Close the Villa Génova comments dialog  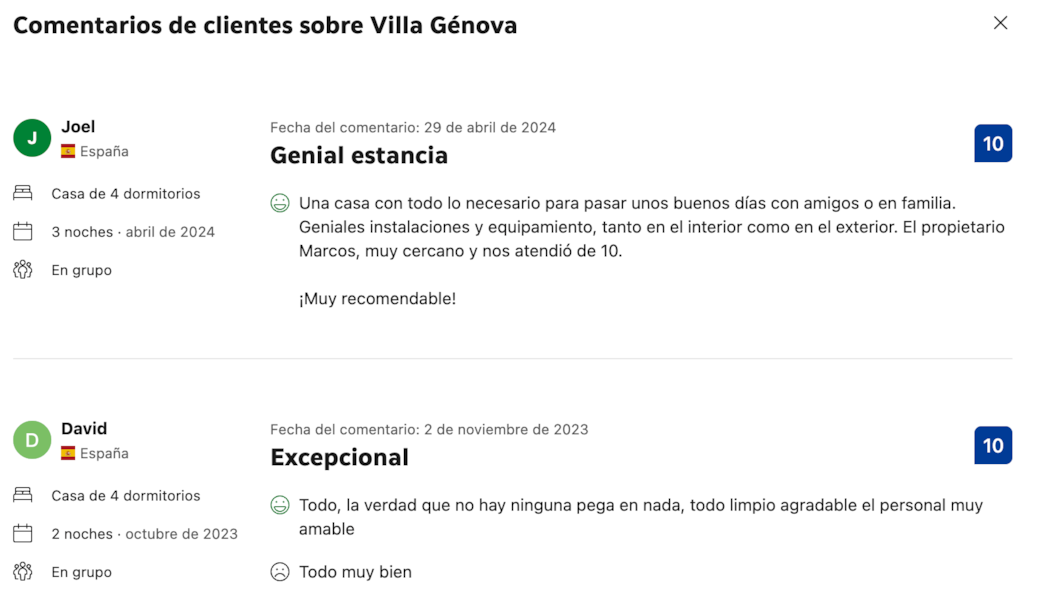coord(1000,23)
